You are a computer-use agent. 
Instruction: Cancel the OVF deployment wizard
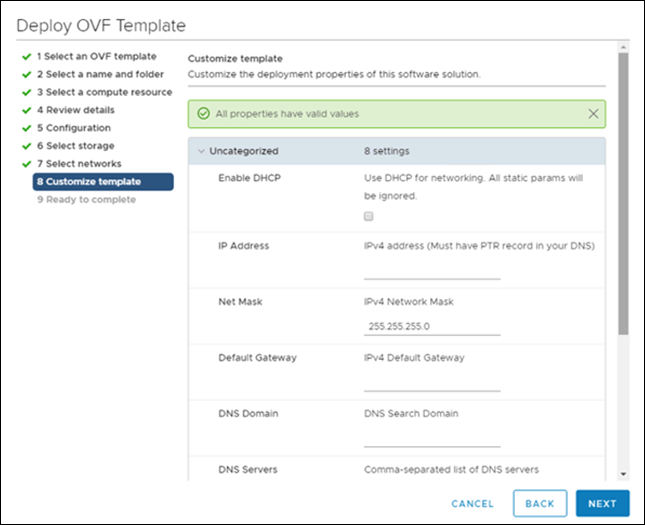(x=473, y=504)
